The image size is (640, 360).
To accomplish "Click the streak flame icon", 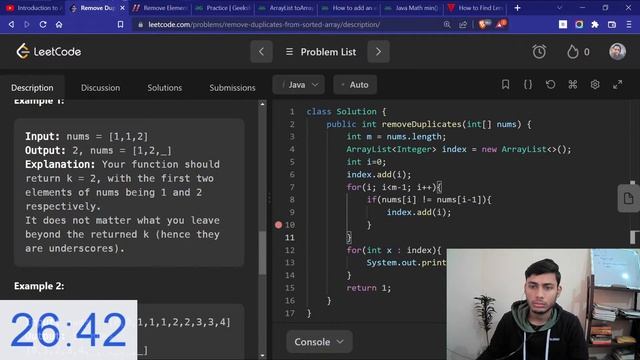I will coord(573,52).
